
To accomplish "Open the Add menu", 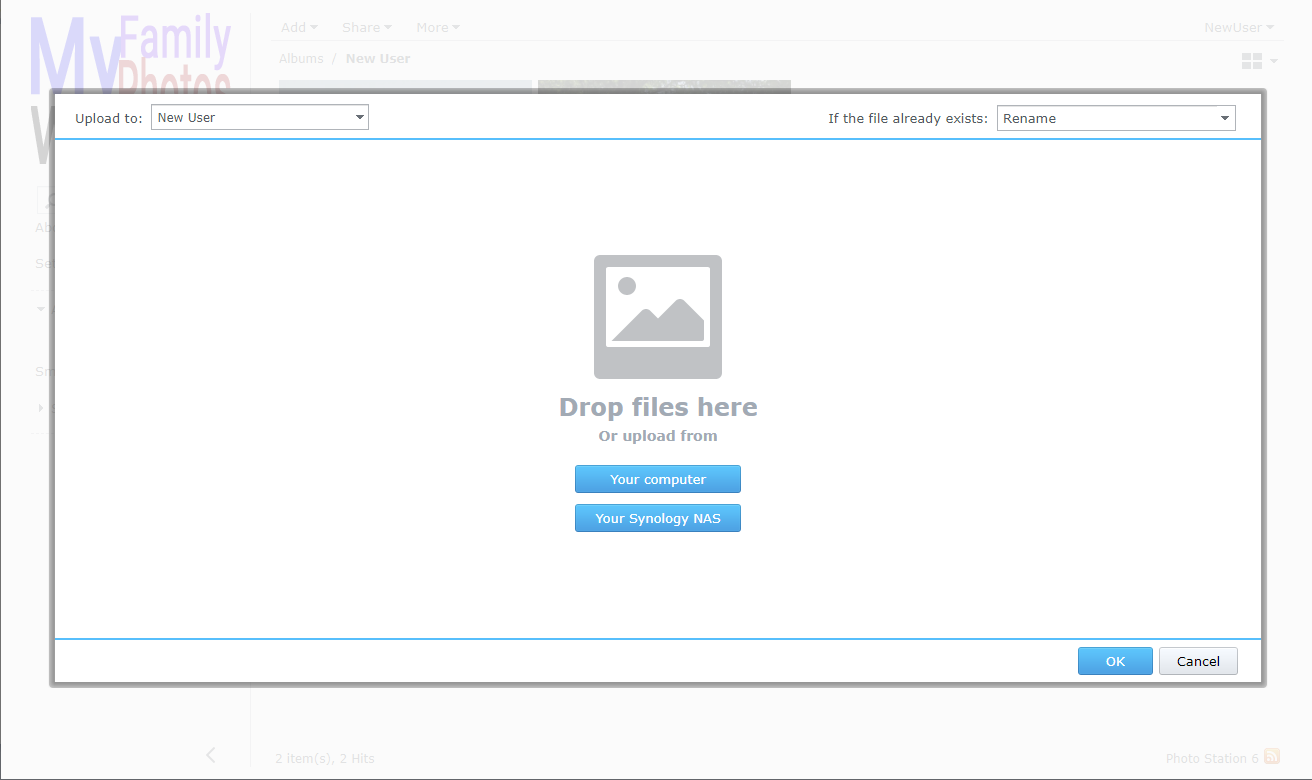I will 298,28.
